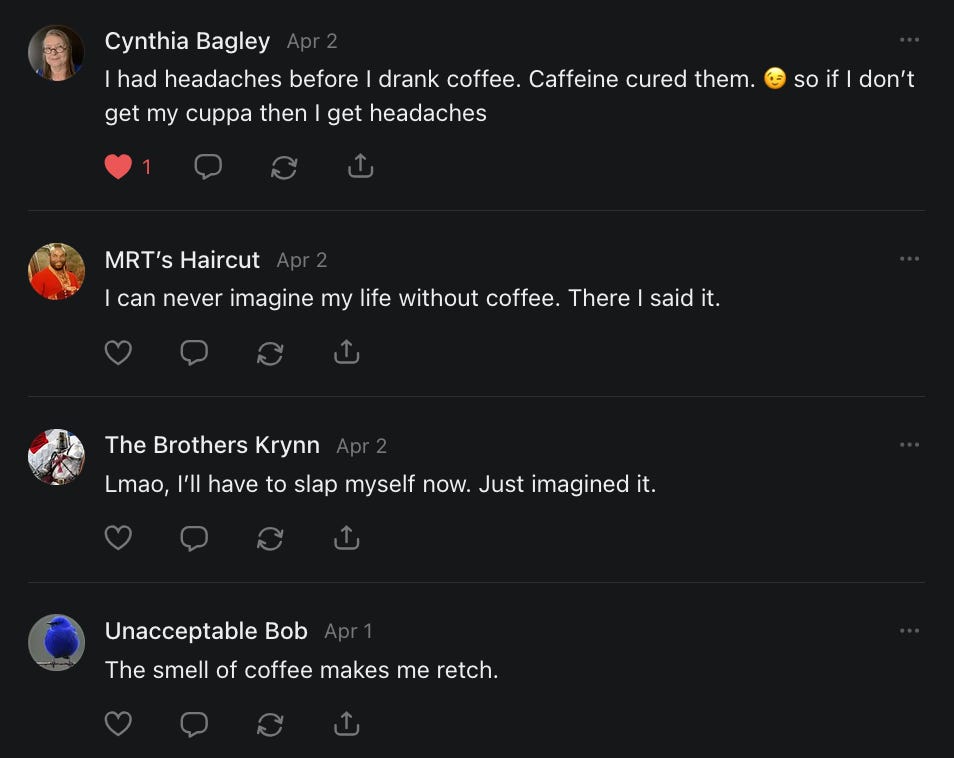Restack MRT's Haircut comment
The image size is (954, 758).
coord(270,352)
